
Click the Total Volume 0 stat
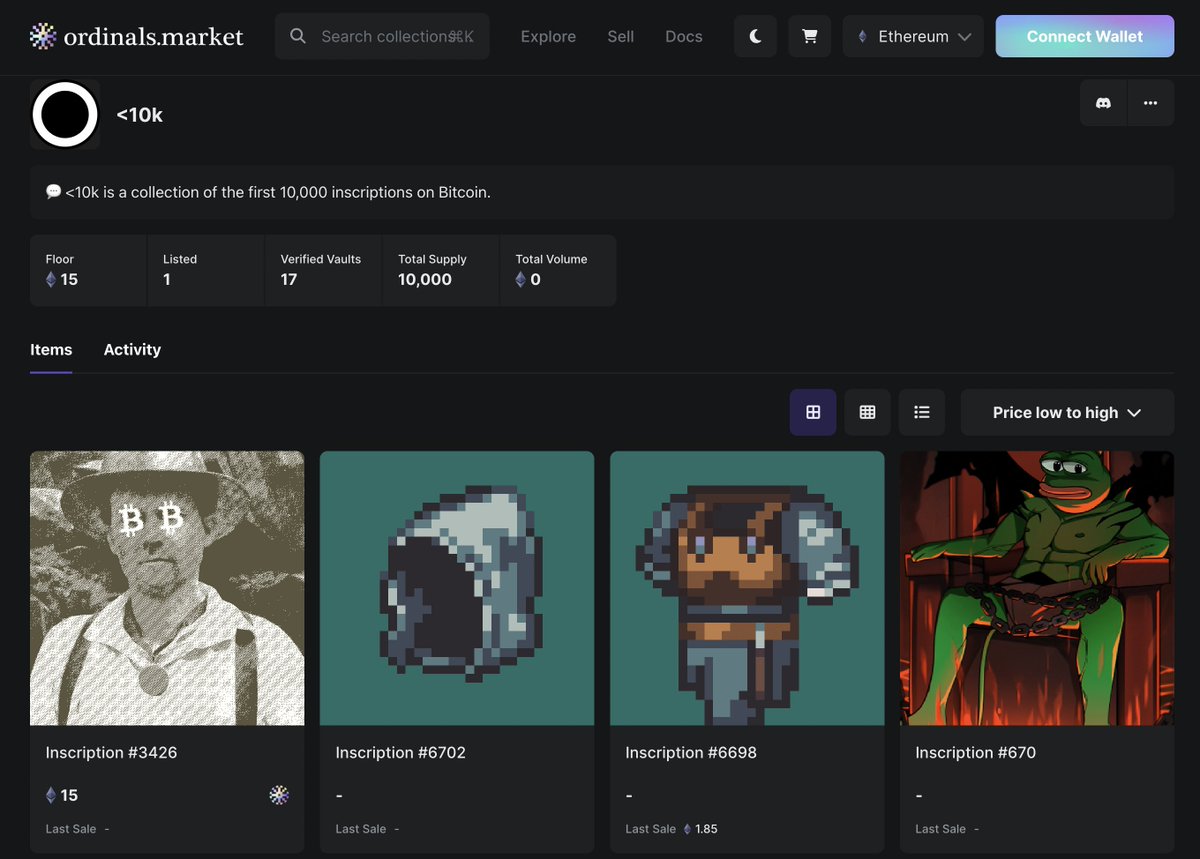pyautogui.click(x=558, y=270)
